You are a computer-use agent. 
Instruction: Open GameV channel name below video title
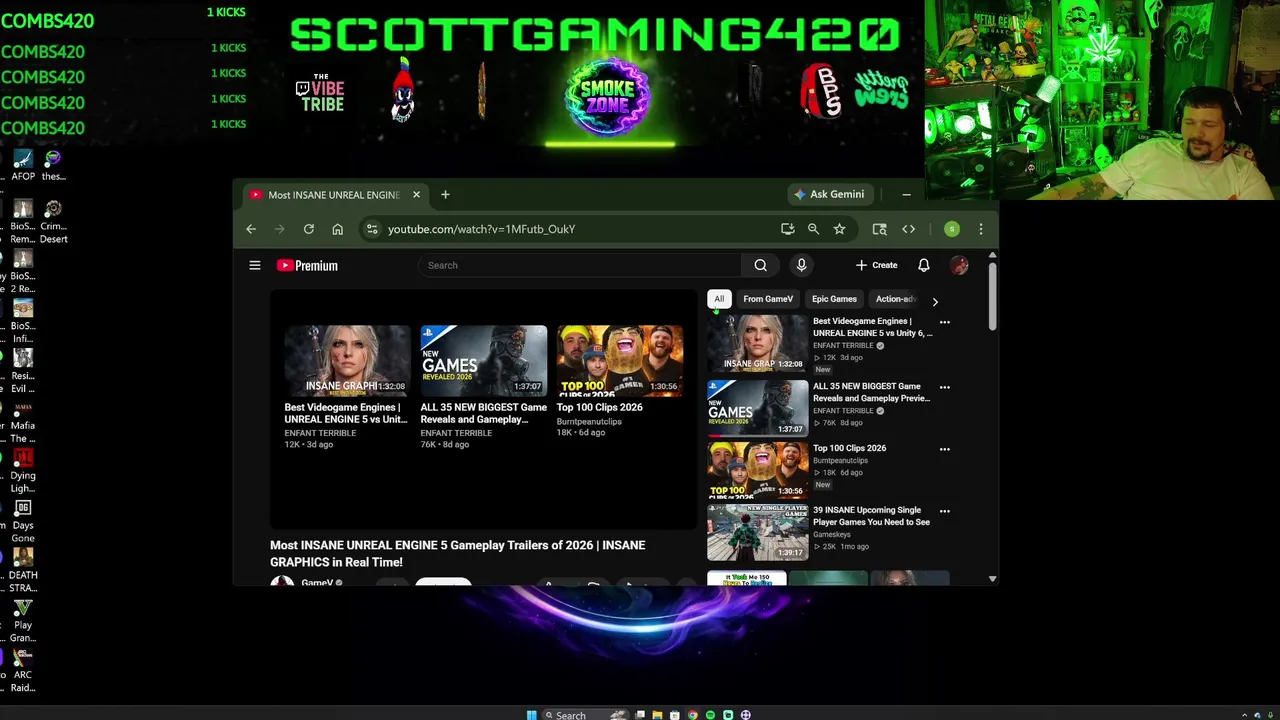pos(317,581)
